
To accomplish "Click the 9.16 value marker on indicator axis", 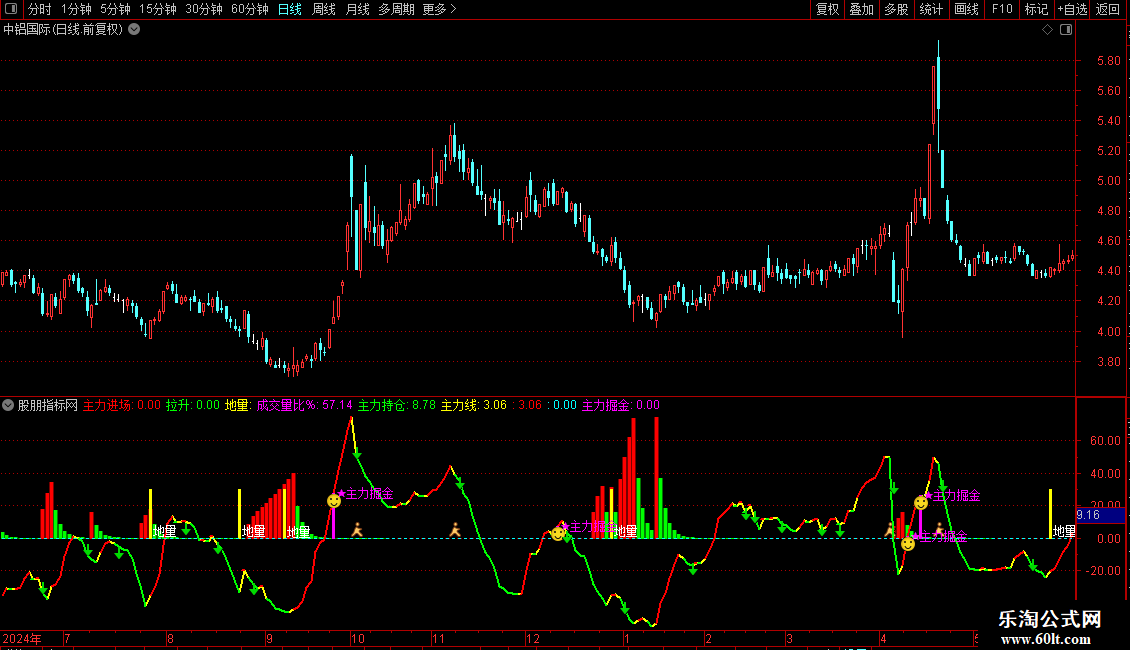I will pyautogui.click(x=1088, y=515).
